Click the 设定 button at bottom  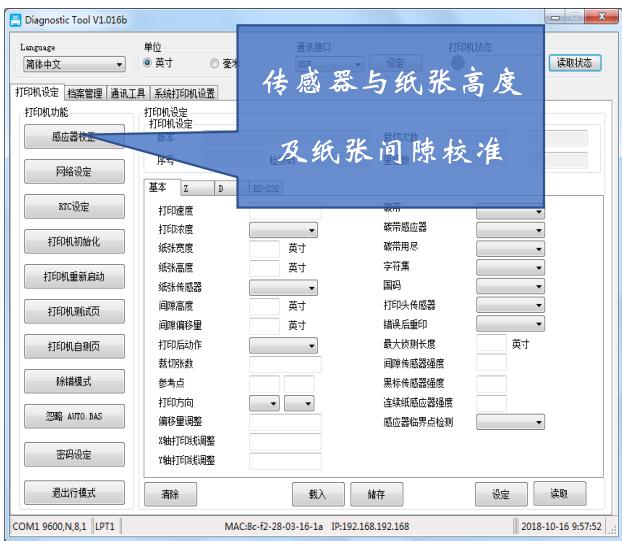pyautogui.click(x=501, y=494)
